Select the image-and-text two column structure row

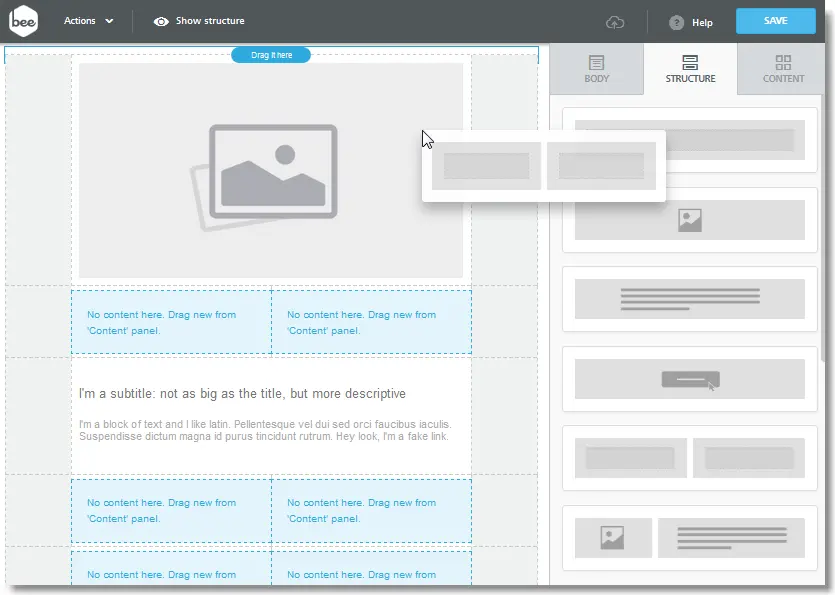(x=690, y=537)
